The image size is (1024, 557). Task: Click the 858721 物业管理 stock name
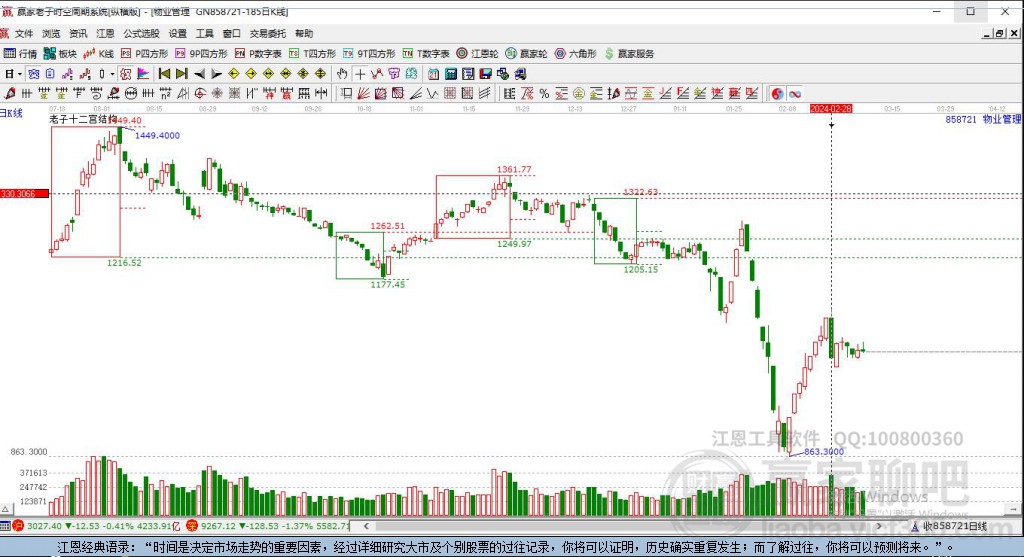983,119
